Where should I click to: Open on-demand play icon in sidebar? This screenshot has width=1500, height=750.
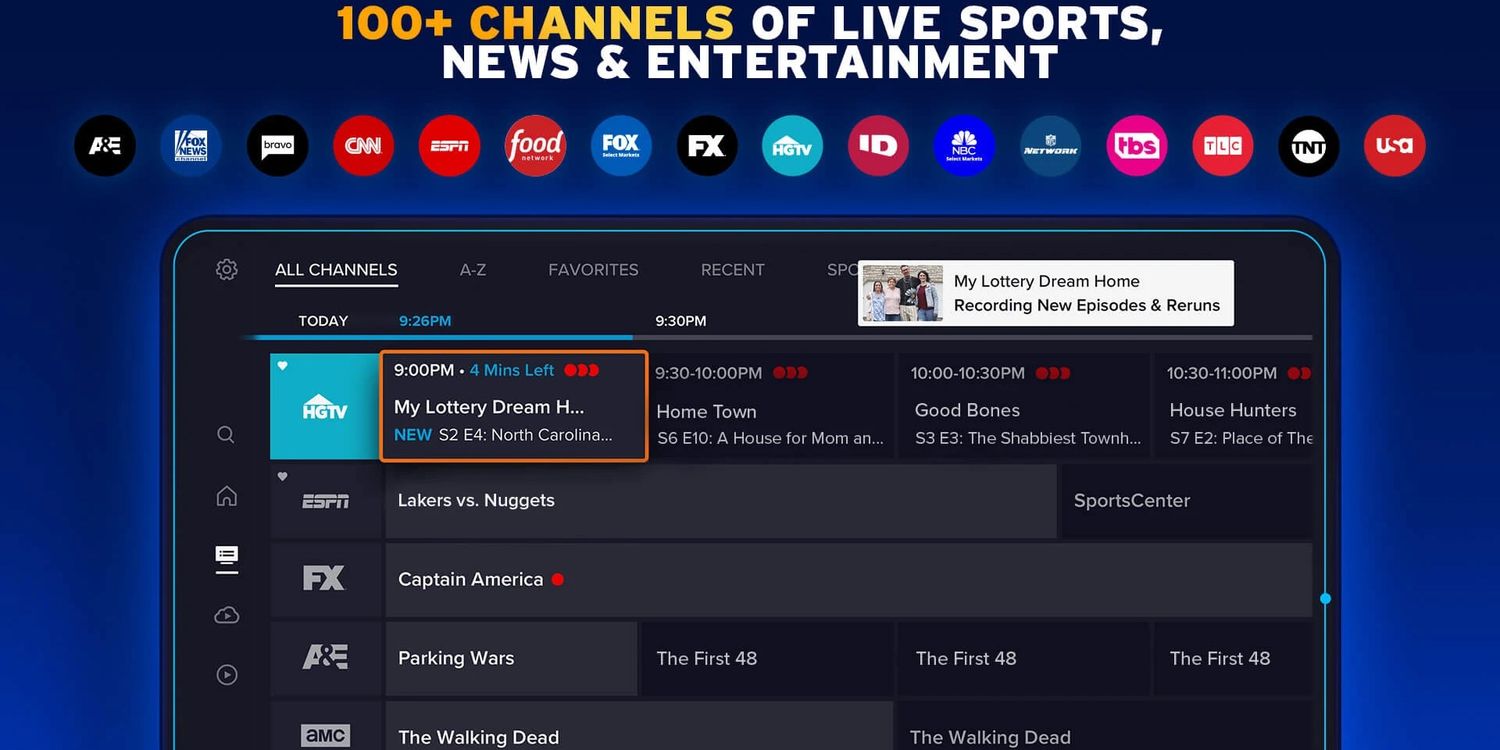227,675
